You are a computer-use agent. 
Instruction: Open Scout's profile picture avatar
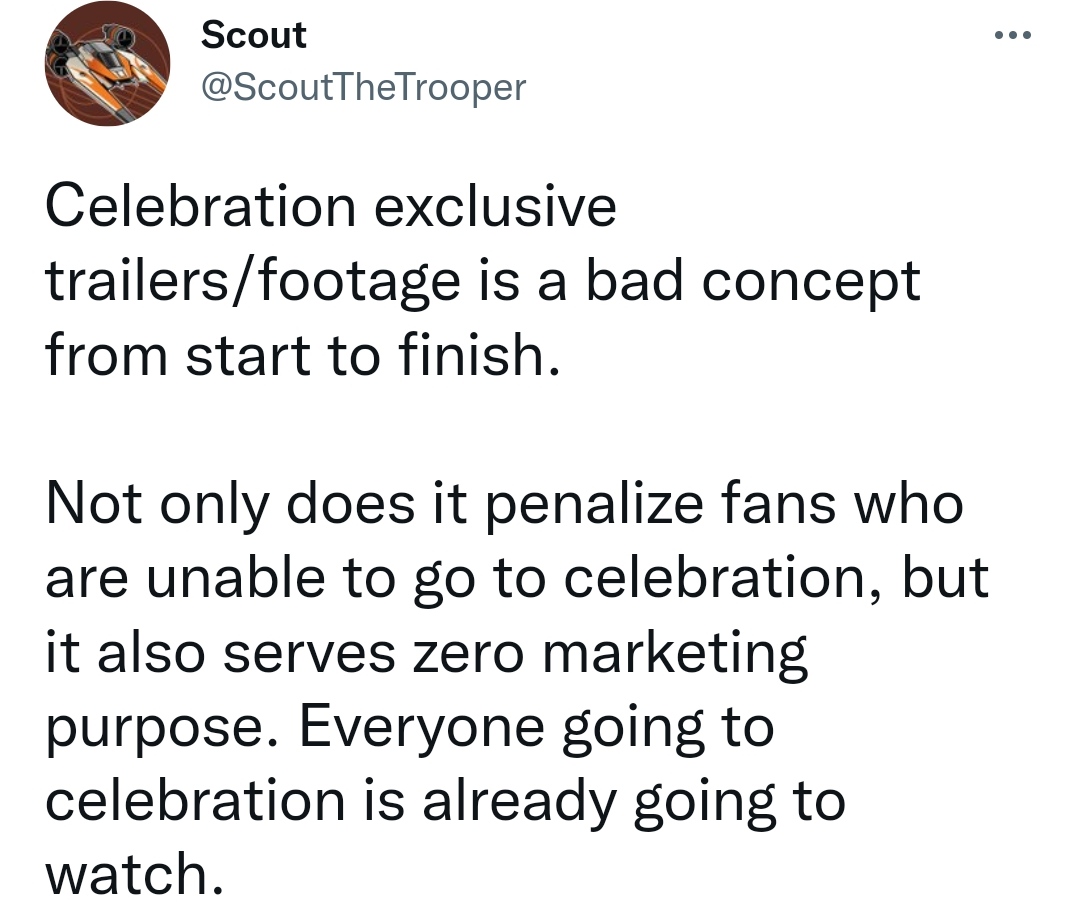[107, 63]
